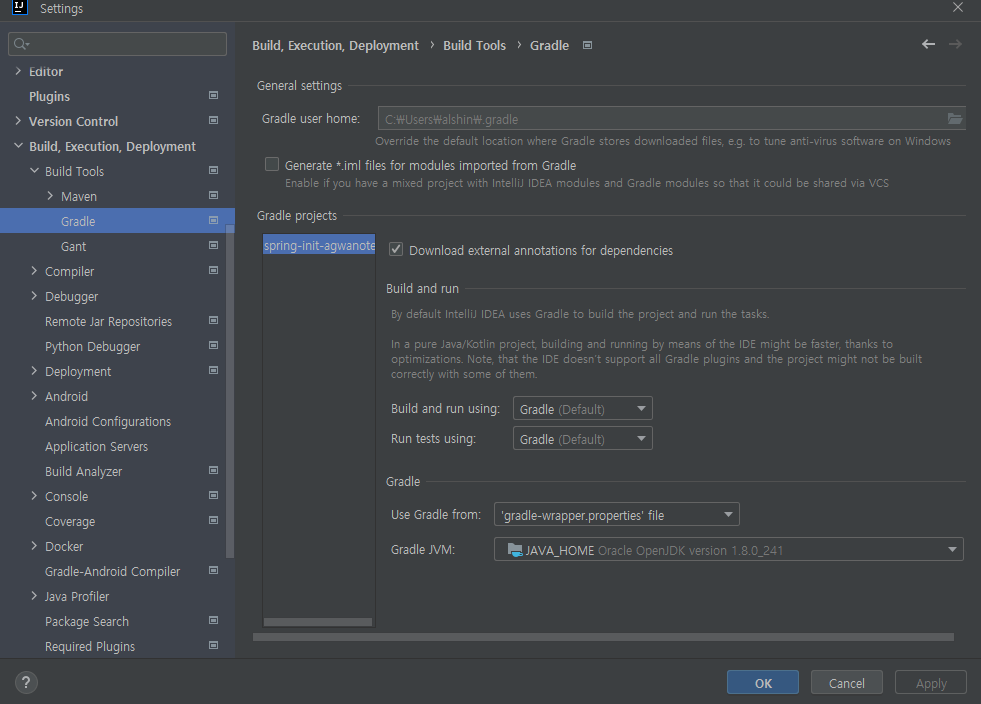
Task: Select Gant under Build Tools
Action: pos(73,247)
